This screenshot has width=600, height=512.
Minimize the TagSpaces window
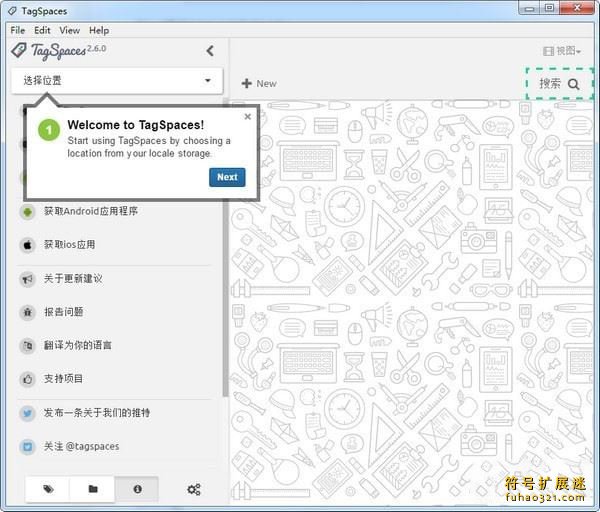[x=530, y=8]
